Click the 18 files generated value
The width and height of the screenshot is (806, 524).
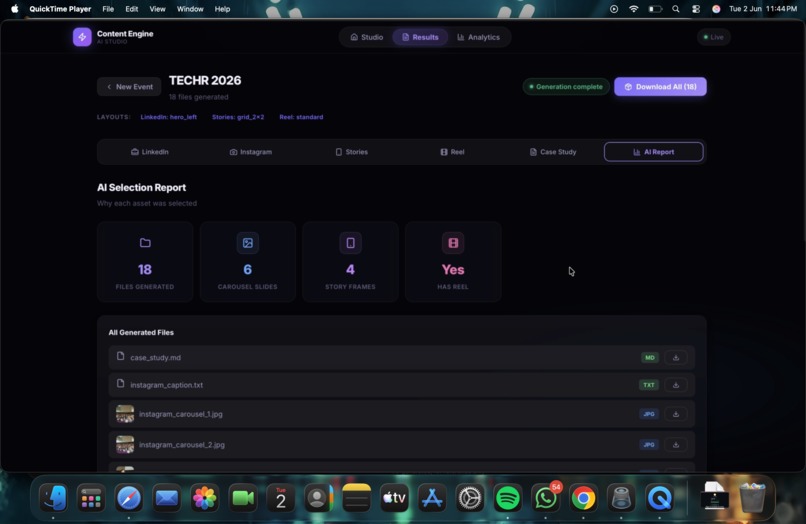[x=145, y=269]
